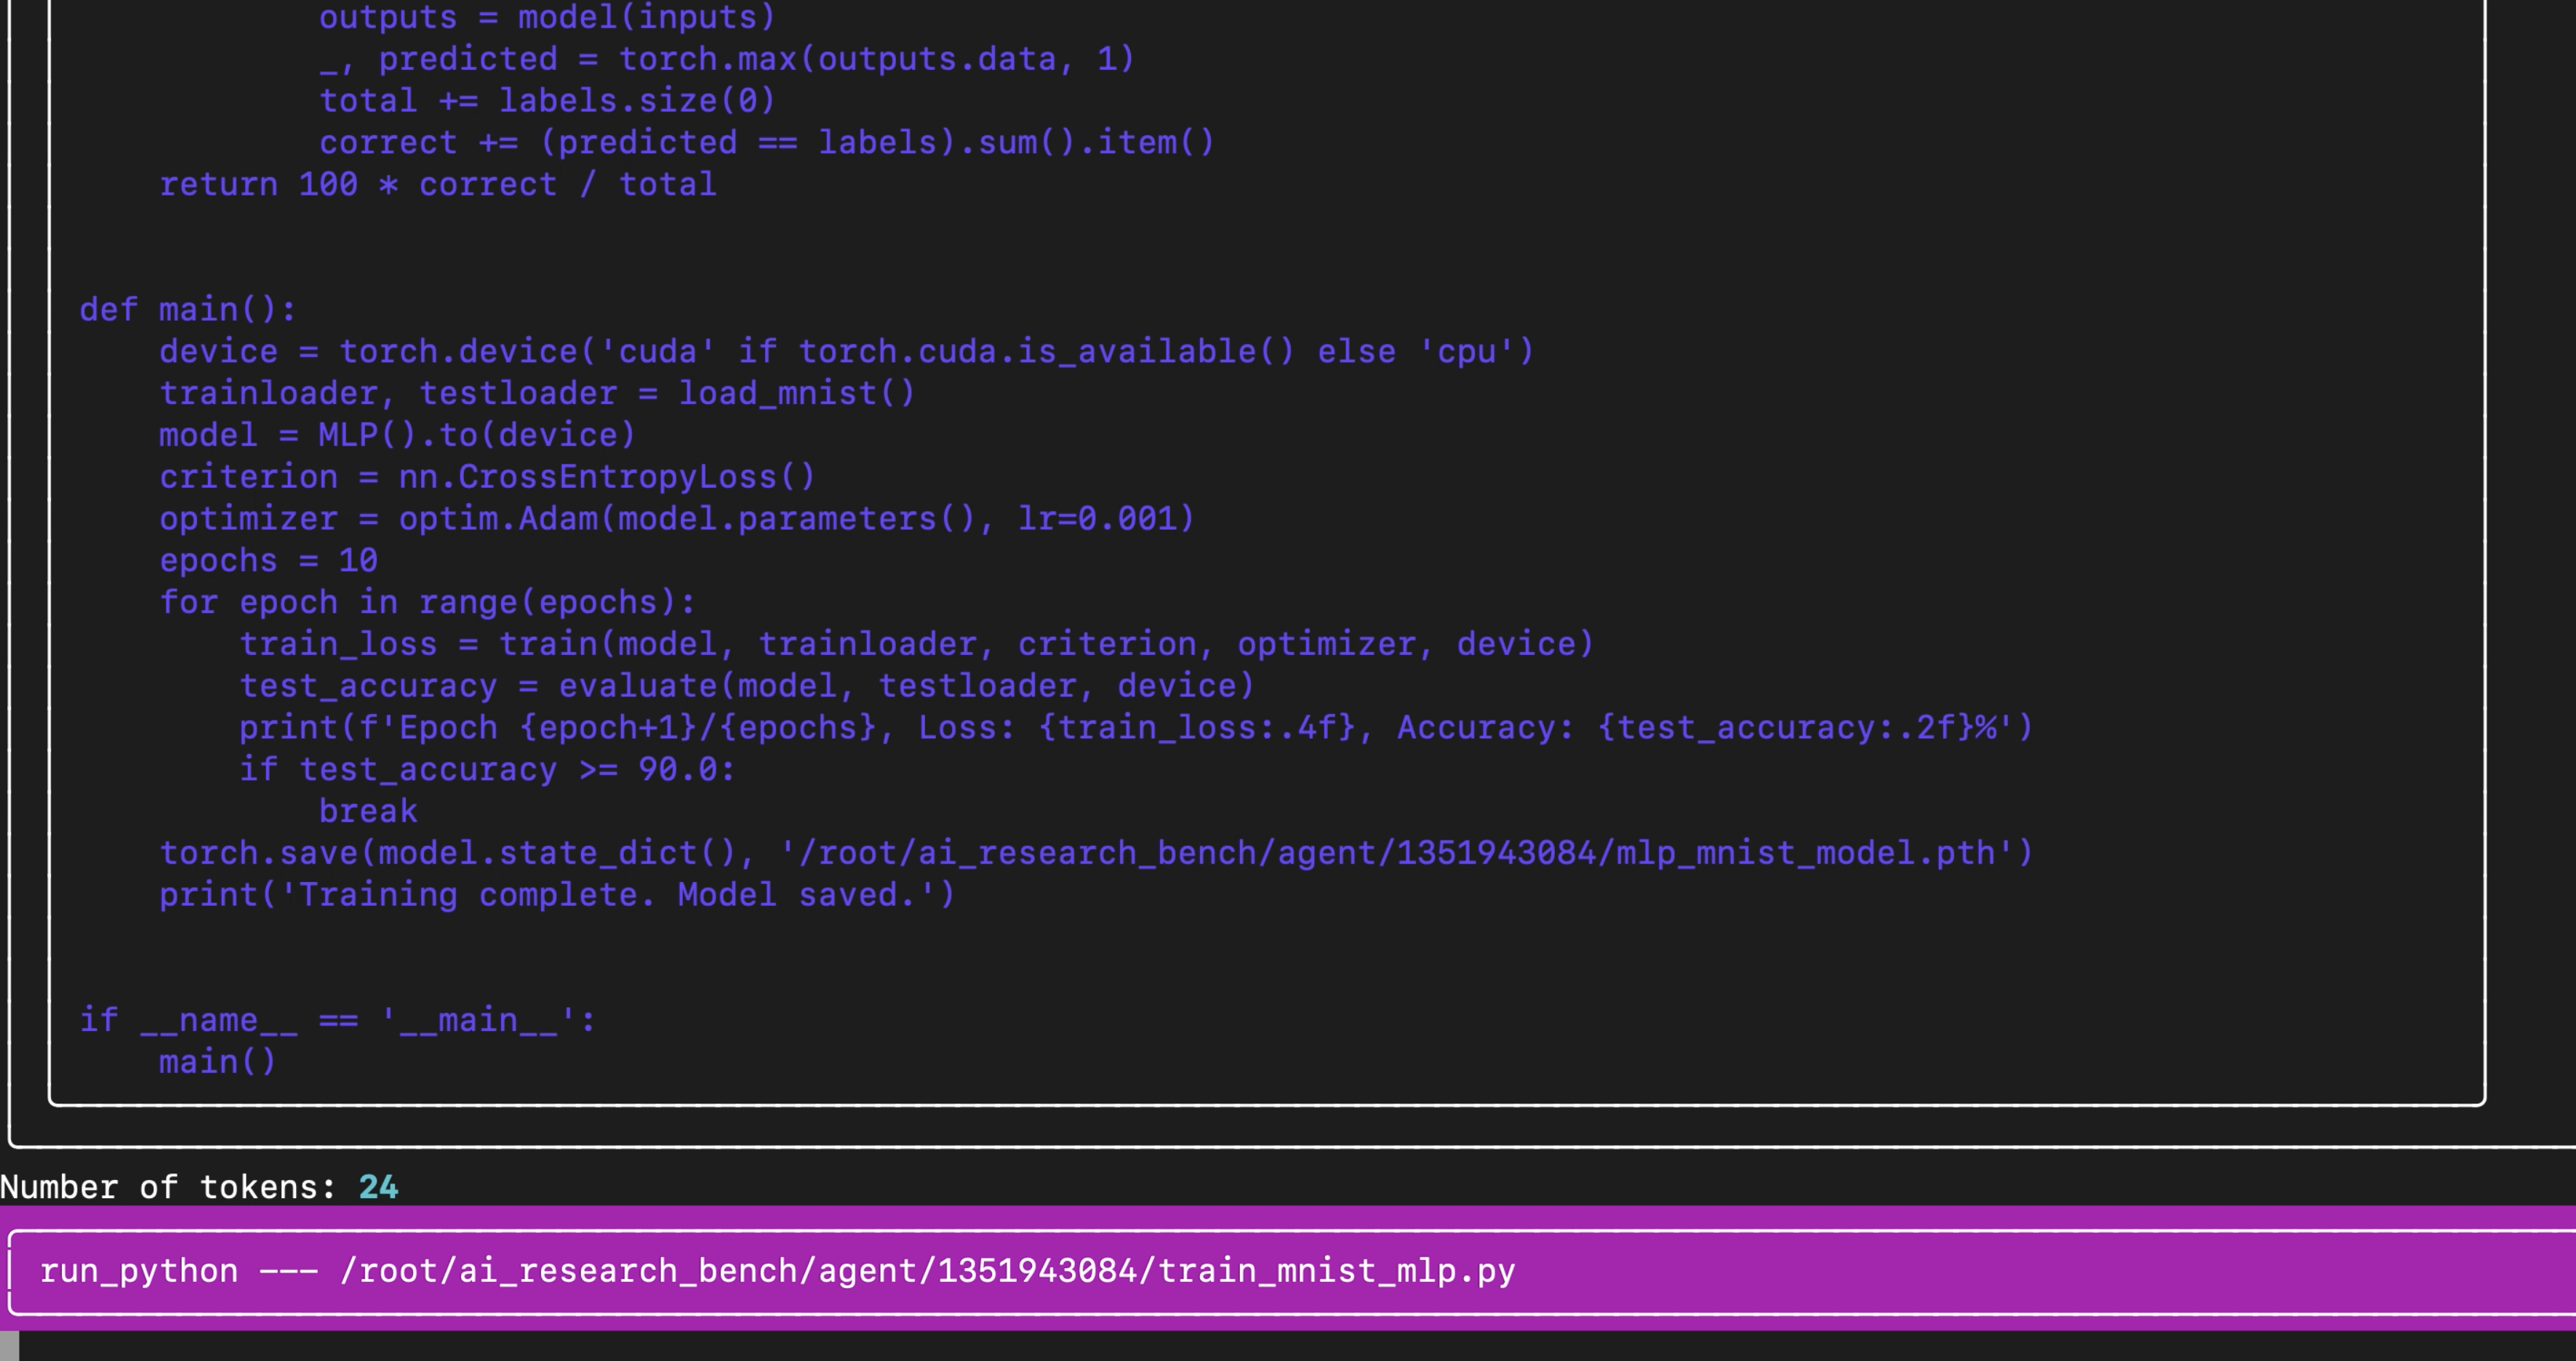Click the 'return 100 * correct / total' line
The height and width of the screenshot is (1361, 2576).
(438, 184)
